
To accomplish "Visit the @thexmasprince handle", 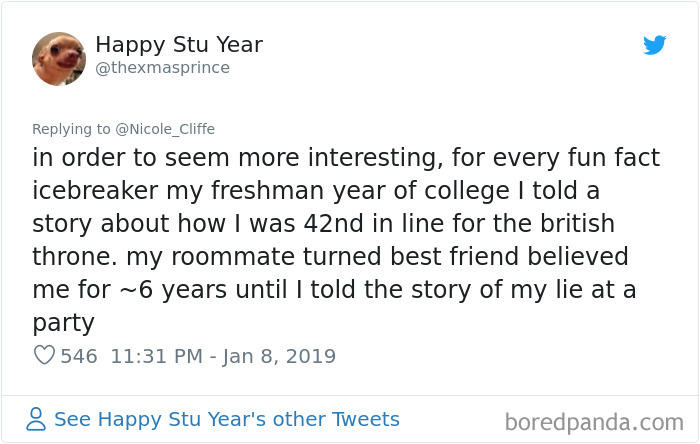I will [x=162, y=68].
